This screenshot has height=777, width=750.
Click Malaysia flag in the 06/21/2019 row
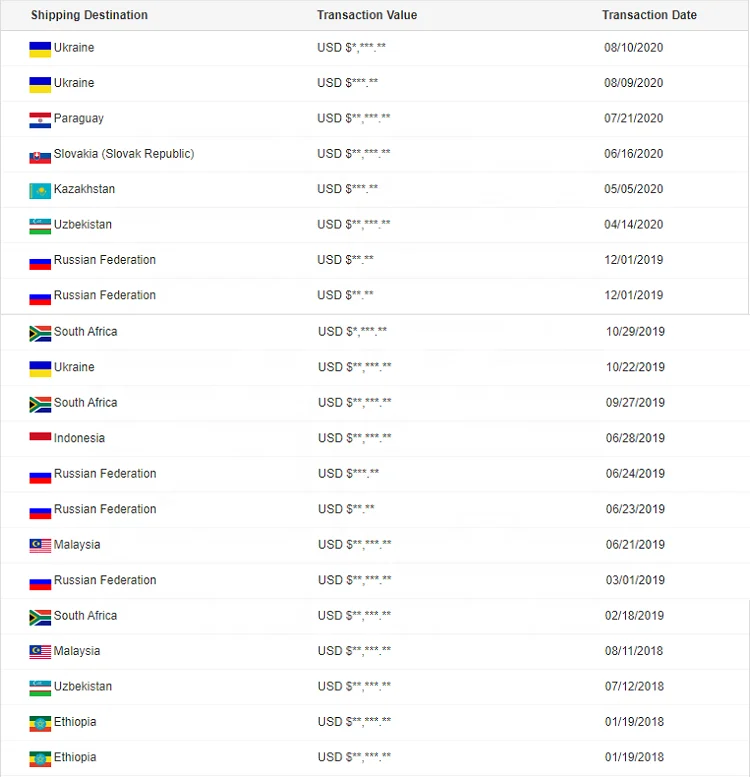(40, 546)
